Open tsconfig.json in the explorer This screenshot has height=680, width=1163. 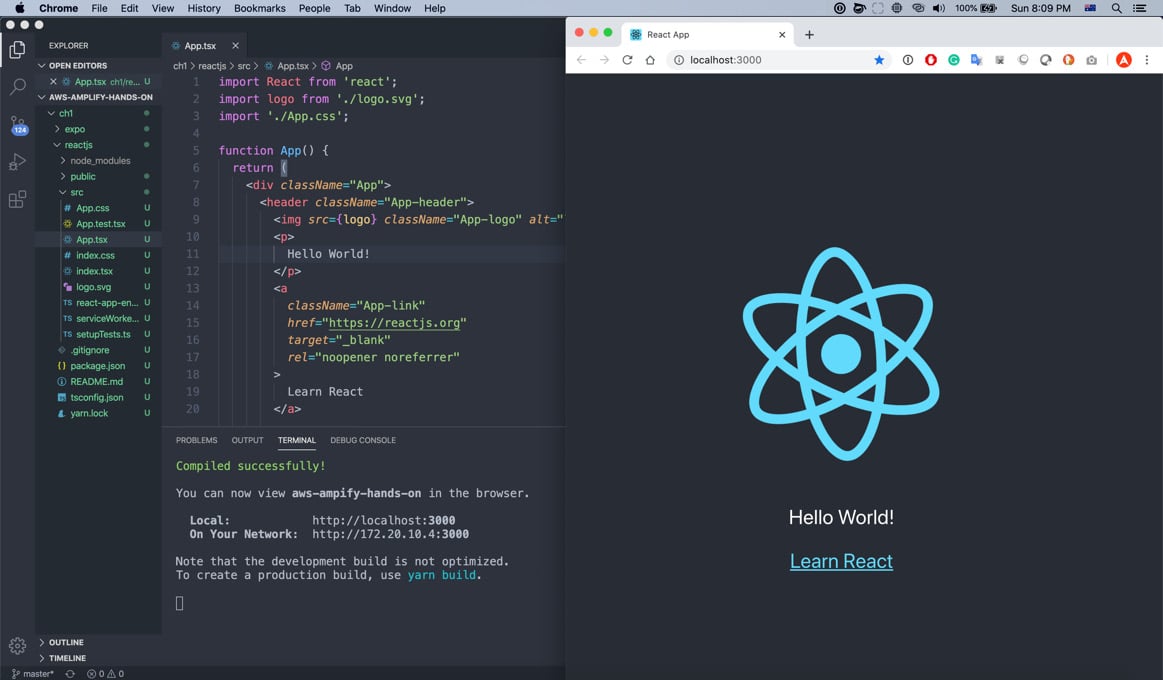point(96,397)
